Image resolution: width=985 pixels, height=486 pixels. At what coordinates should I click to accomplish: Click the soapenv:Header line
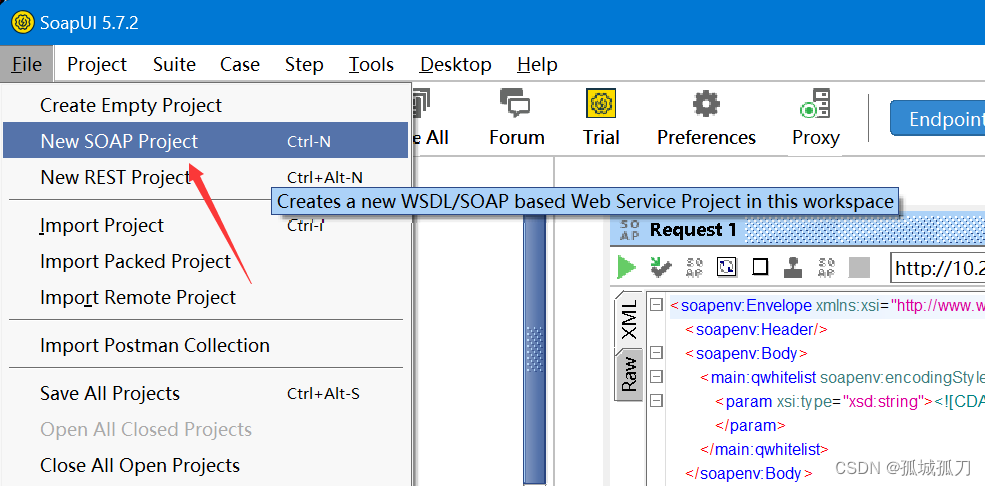click(756, 329)
